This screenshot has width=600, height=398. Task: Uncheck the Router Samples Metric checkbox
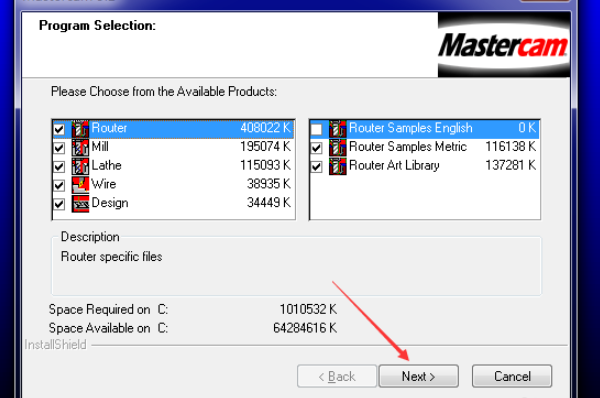pos(316,148)
